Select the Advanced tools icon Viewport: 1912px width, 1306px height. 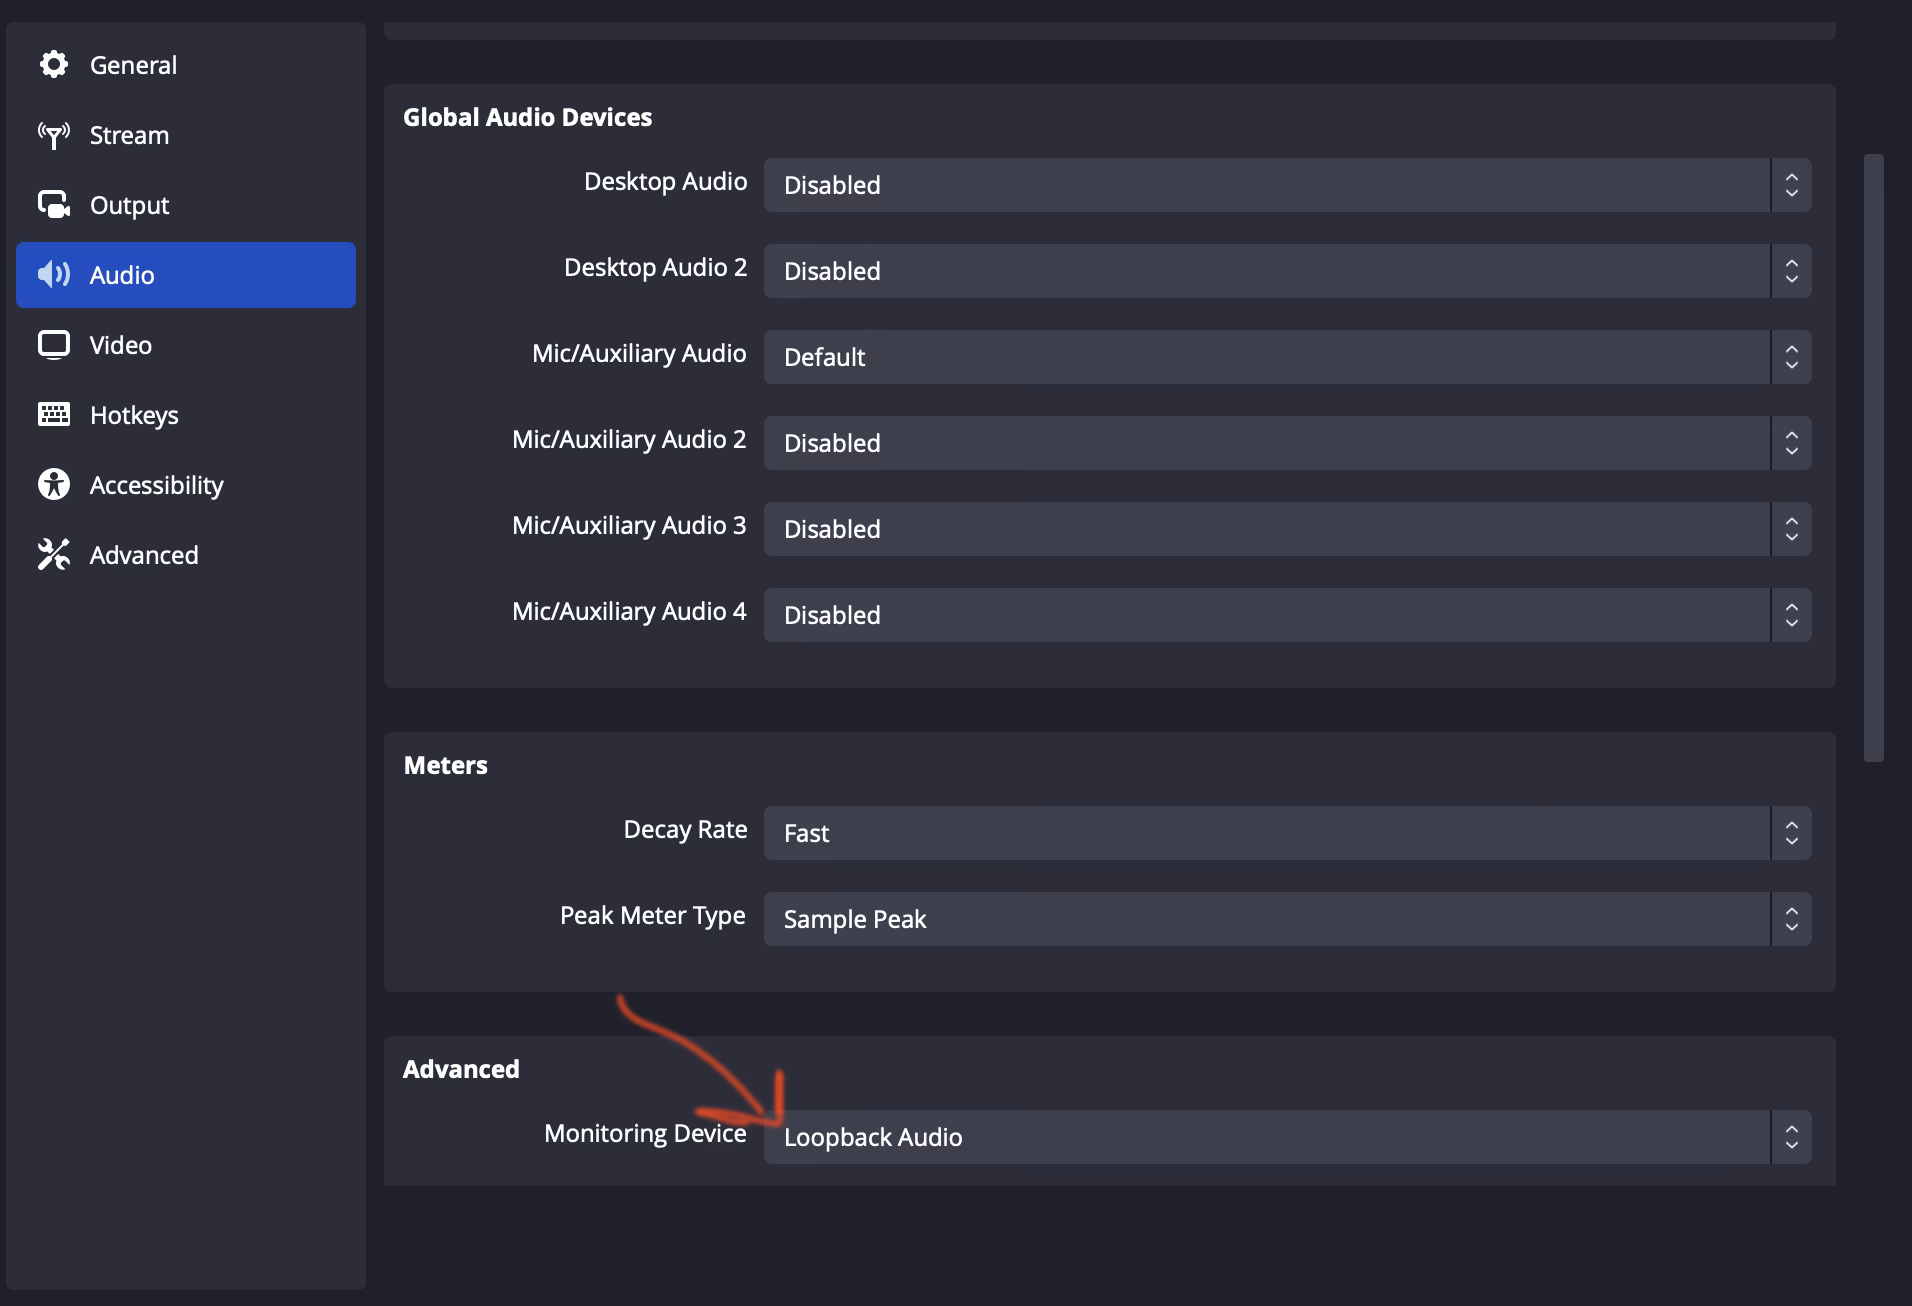[54, 555]
